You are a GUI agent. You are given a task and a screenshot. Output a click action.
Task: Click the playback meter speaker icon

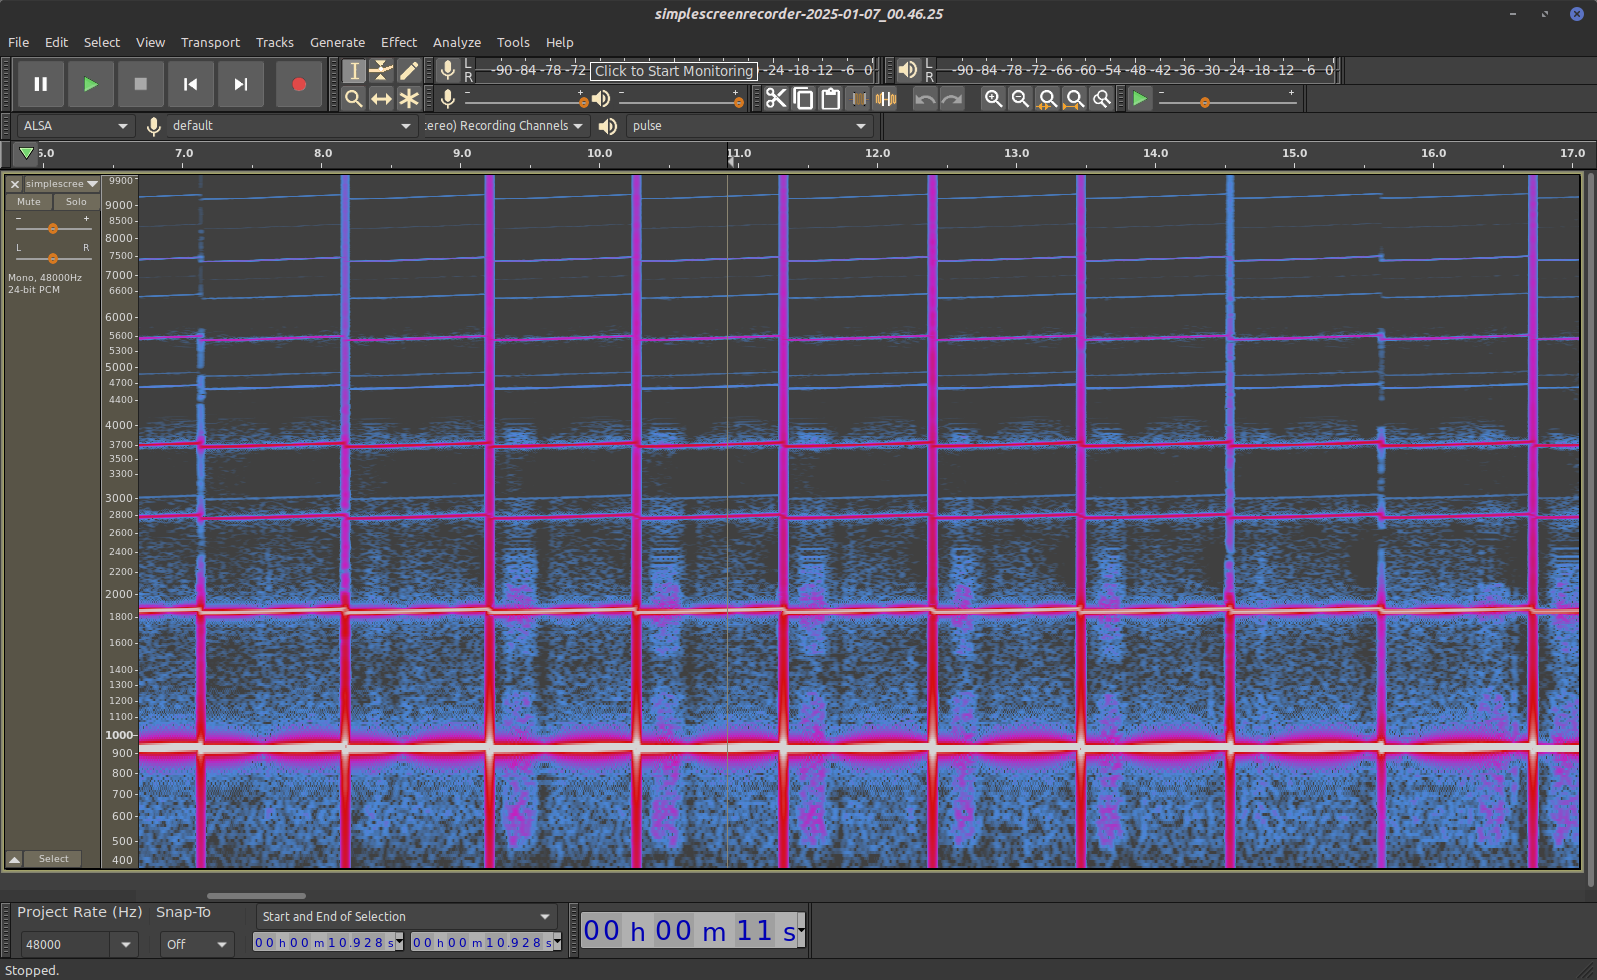point(907,70)
